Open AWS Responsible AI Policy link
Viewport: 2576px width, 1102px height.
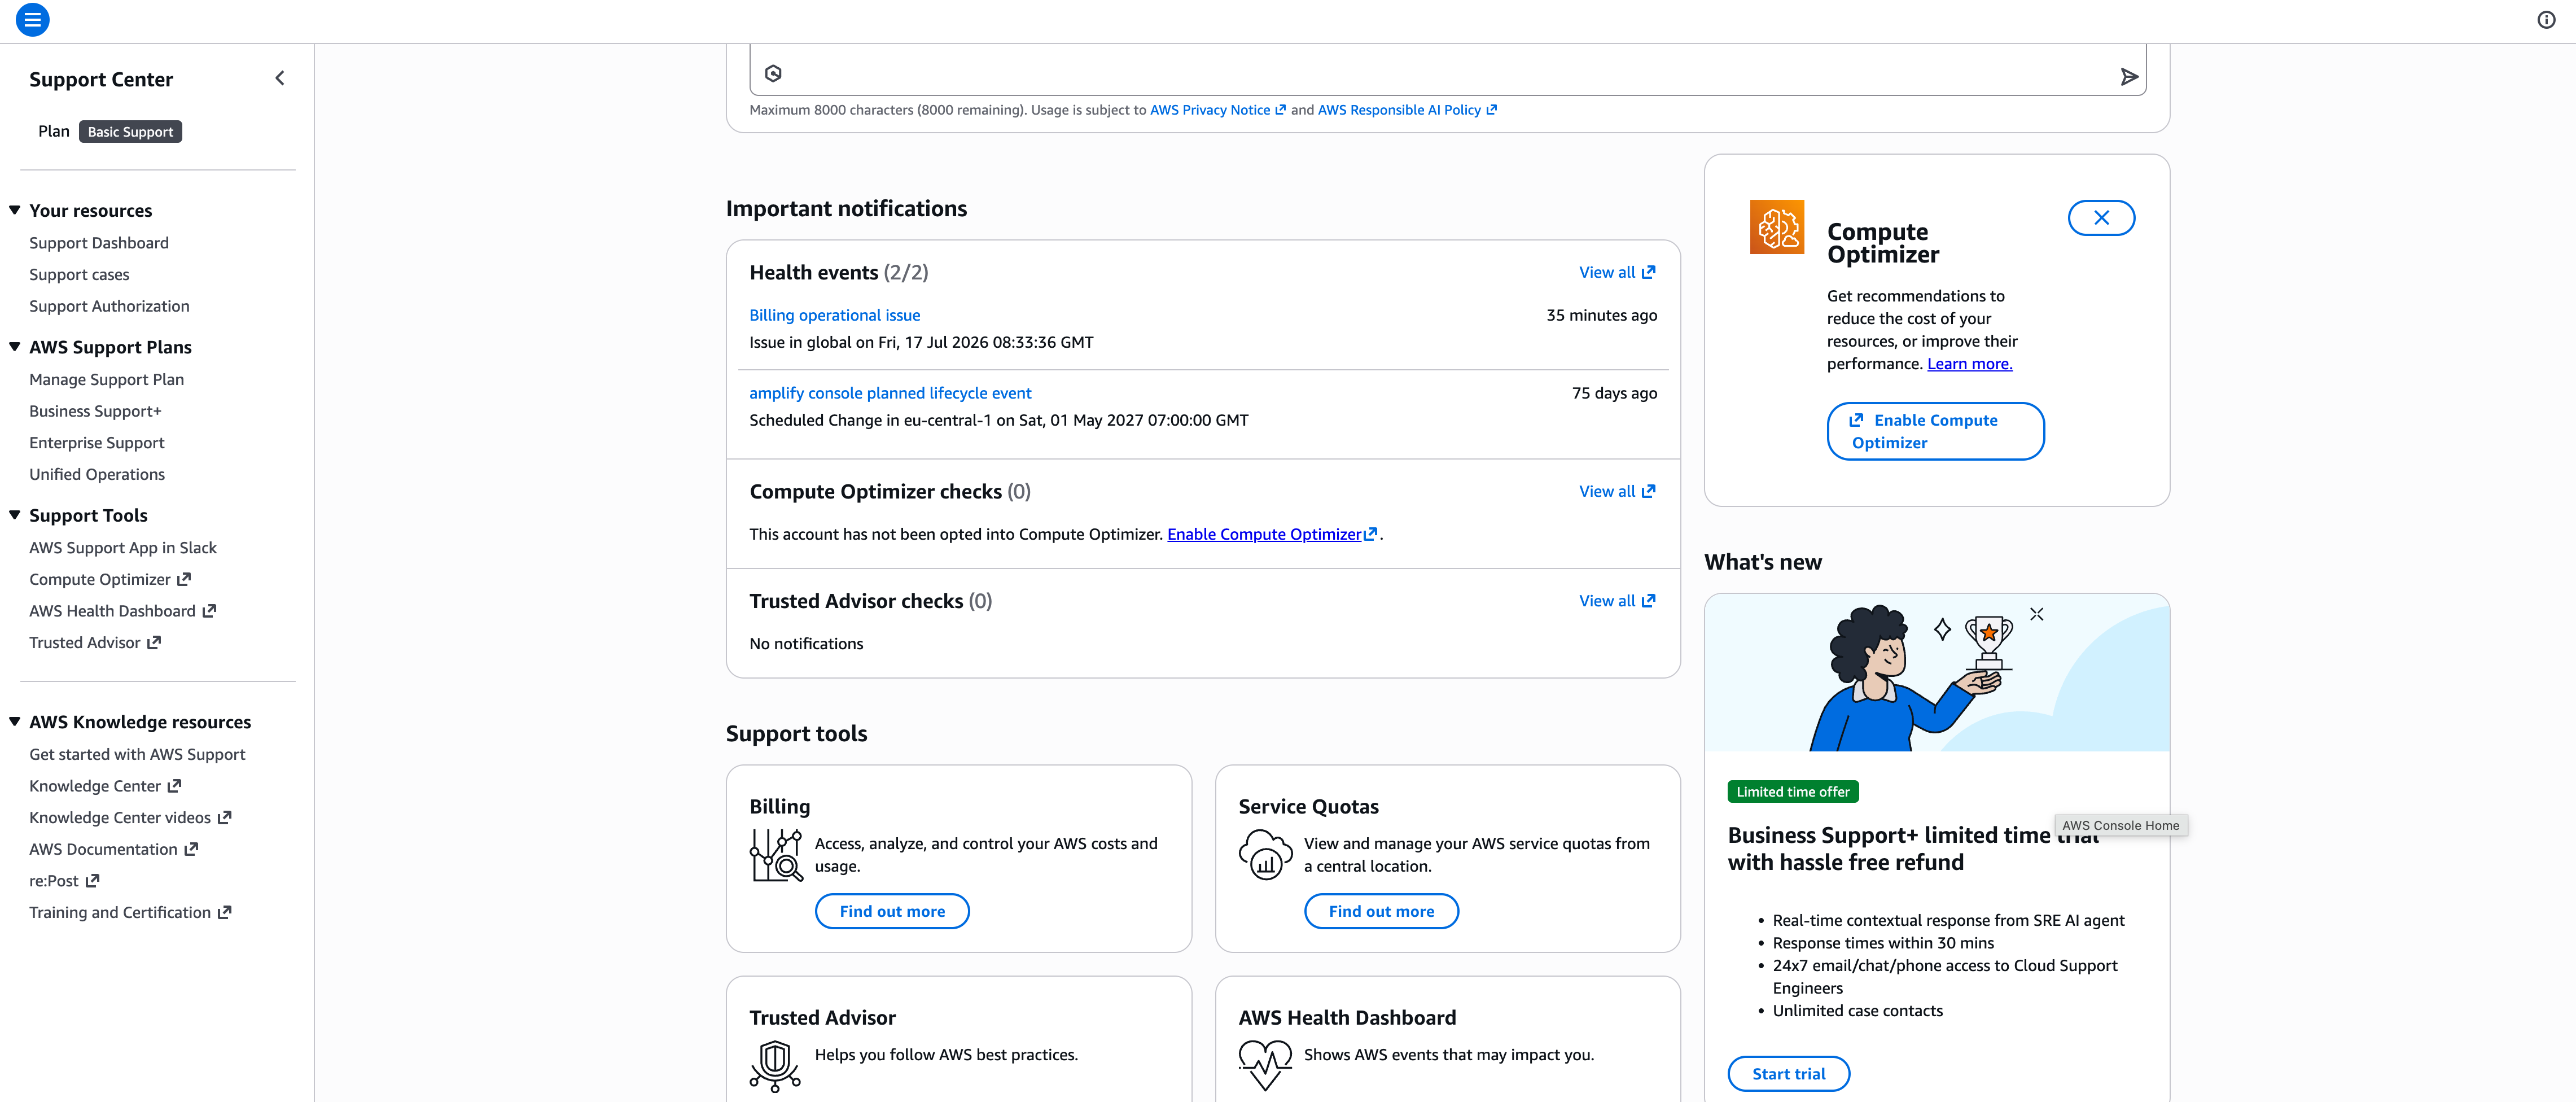pos(1399,110)
